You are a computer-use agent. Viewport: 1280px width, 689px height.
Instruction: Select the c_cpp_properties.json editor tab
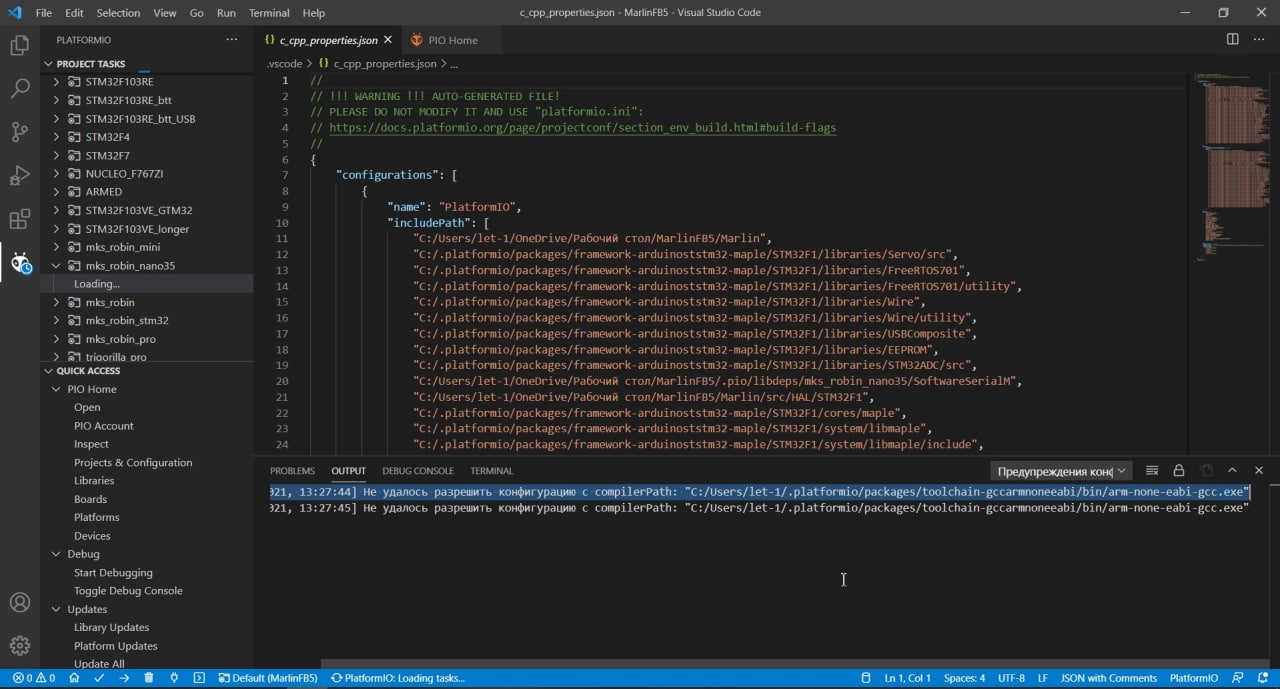pos(329,40)
